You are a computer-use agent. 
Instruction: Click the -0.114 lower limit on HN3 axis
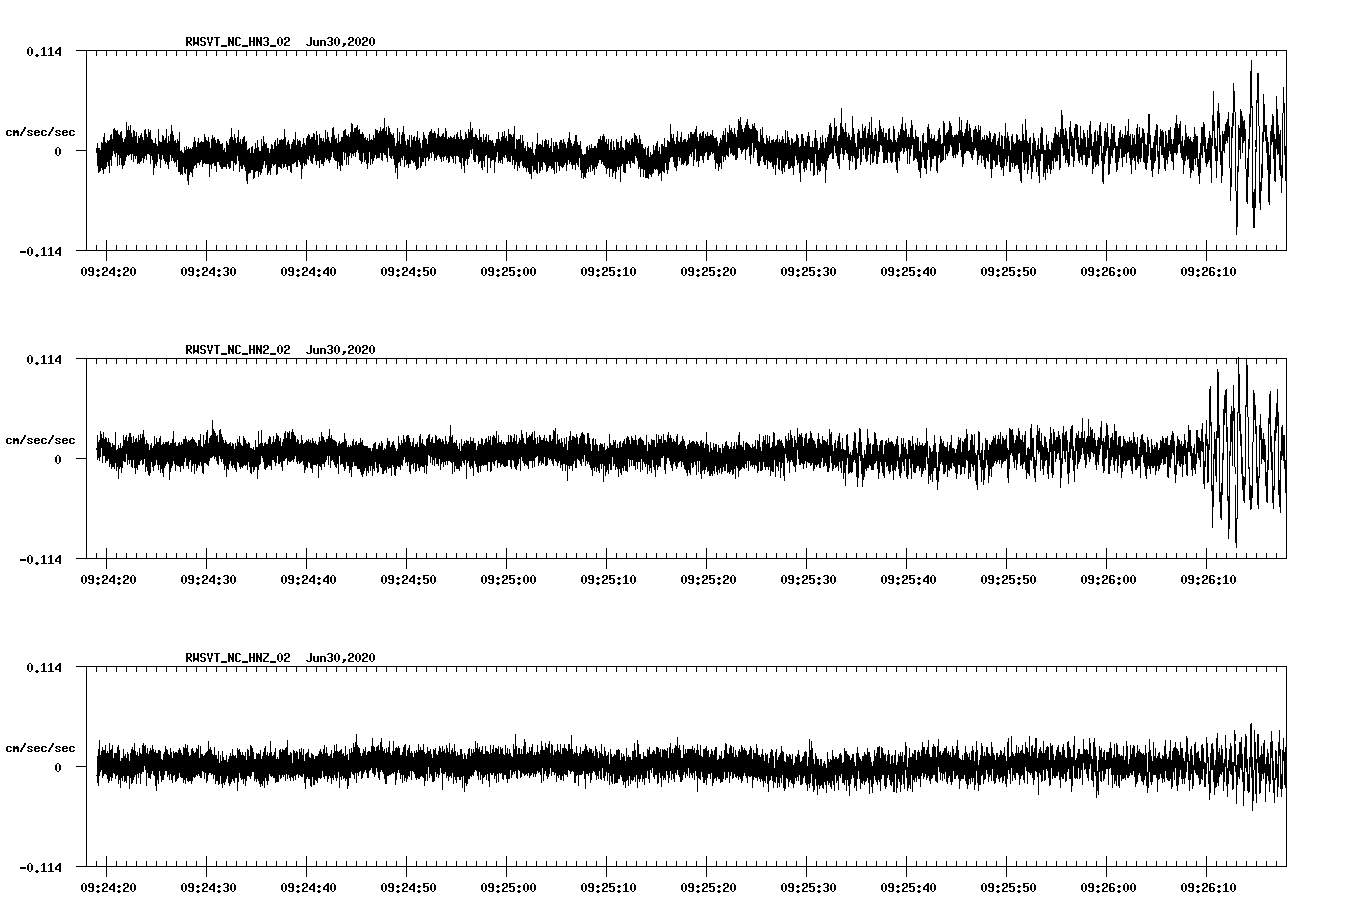(x=40, y=251)
